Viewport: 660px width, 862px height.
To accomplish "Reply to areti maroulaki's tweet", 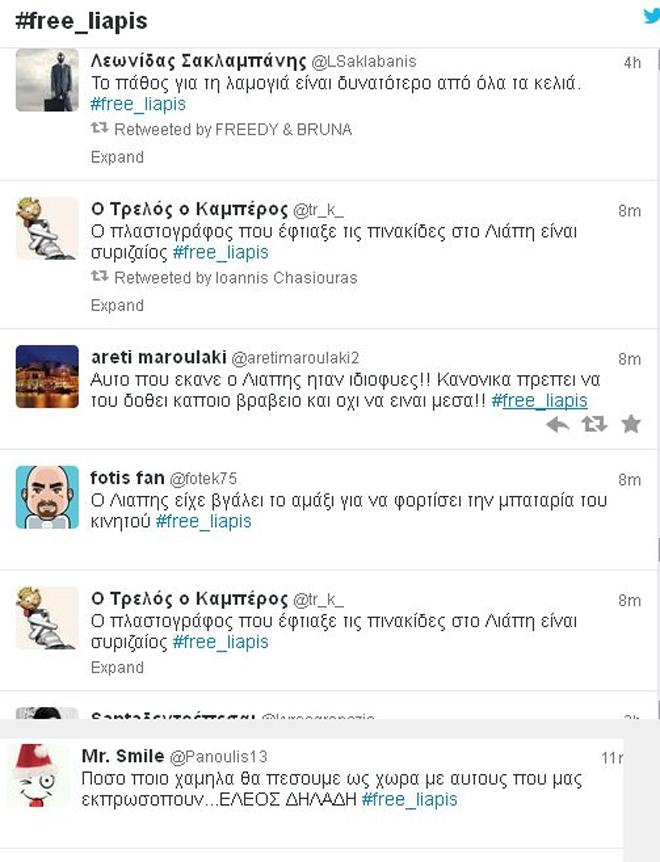I will (x=558, y=424).
